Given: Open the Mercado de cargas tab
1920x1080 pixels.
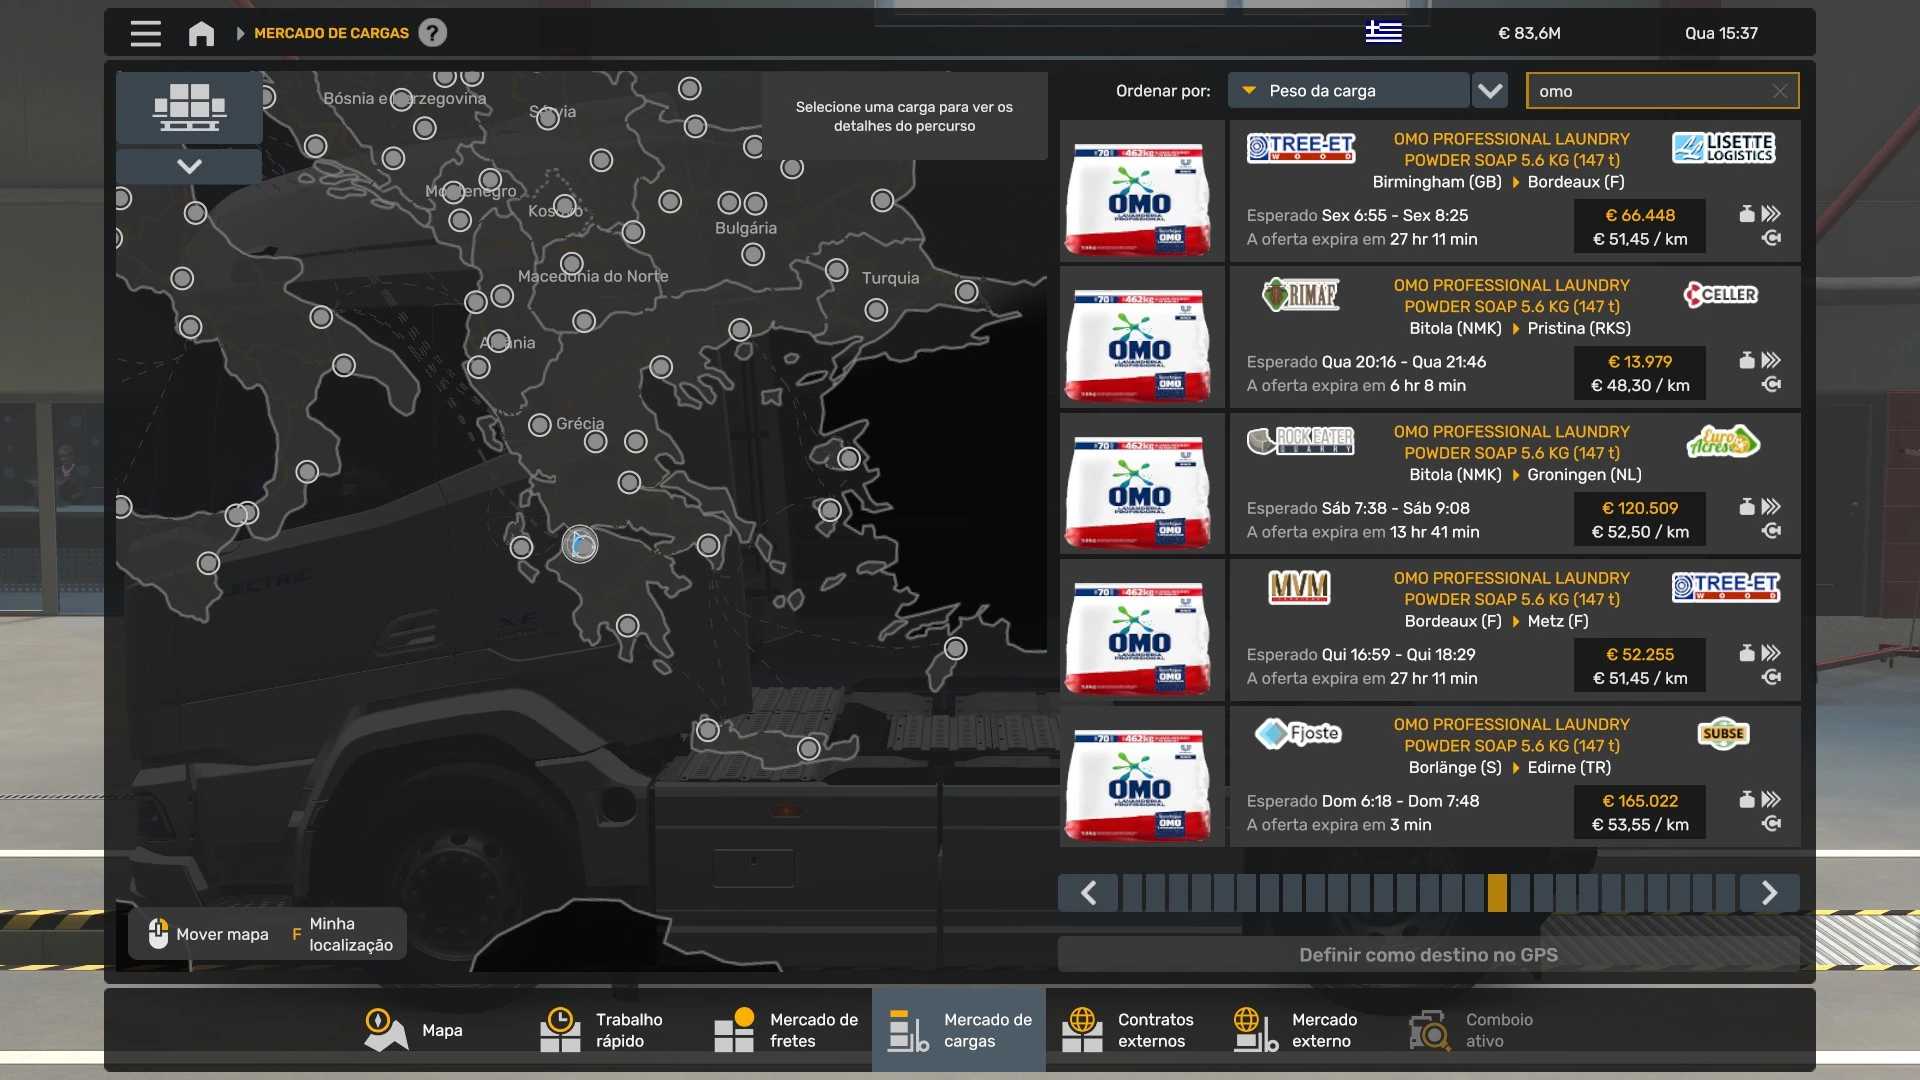Looking at the screenshot, I should (x=959, y=1030).
